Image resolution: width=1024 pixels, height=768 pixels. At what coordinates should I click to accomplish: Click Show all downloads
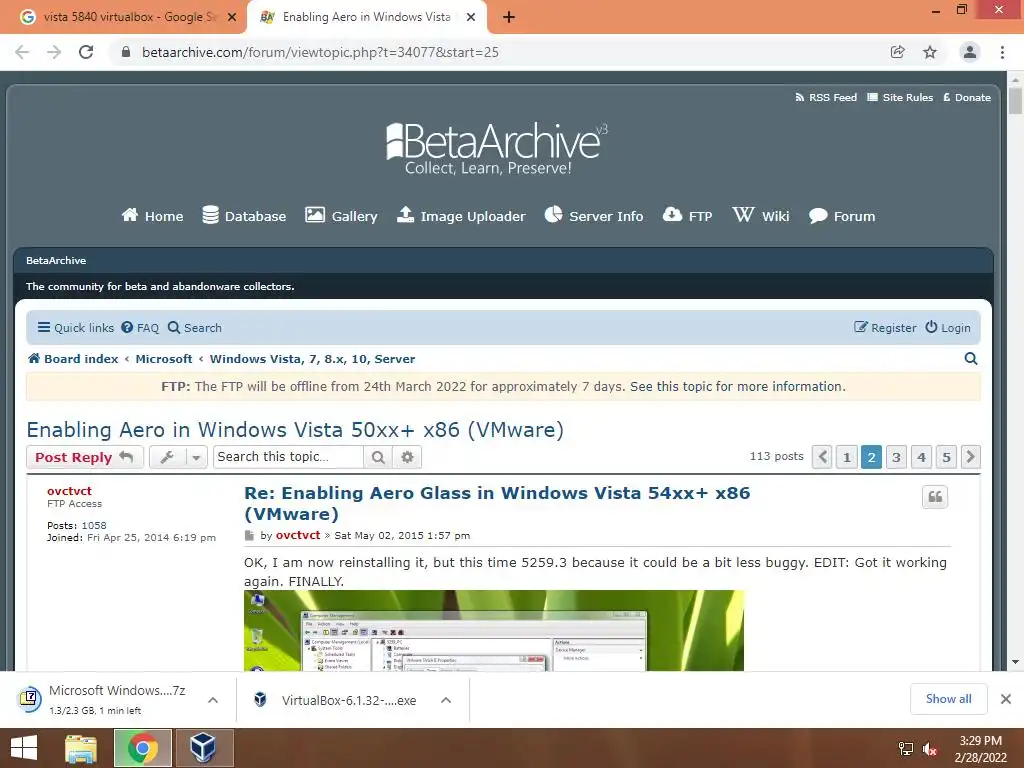(949, 699)
